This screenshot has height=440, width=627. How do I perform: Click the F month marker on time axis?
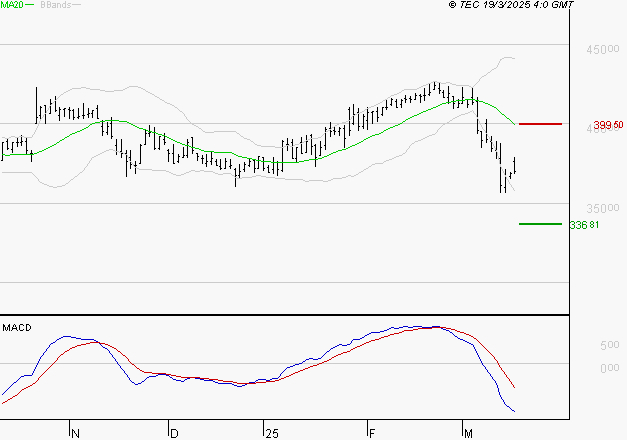369,432
